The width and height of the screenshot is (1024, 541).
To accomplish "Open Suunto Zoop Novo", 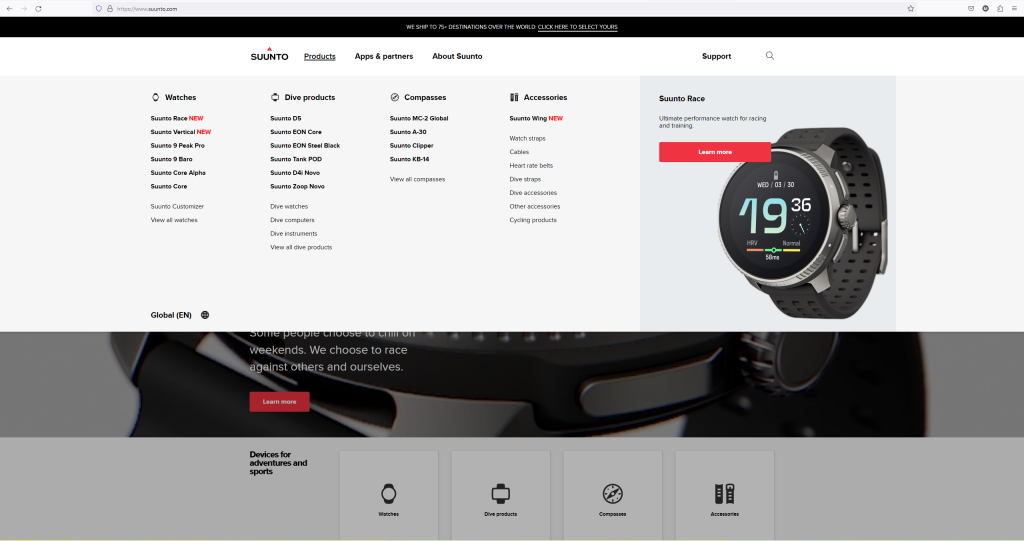I will pos(297,187).
